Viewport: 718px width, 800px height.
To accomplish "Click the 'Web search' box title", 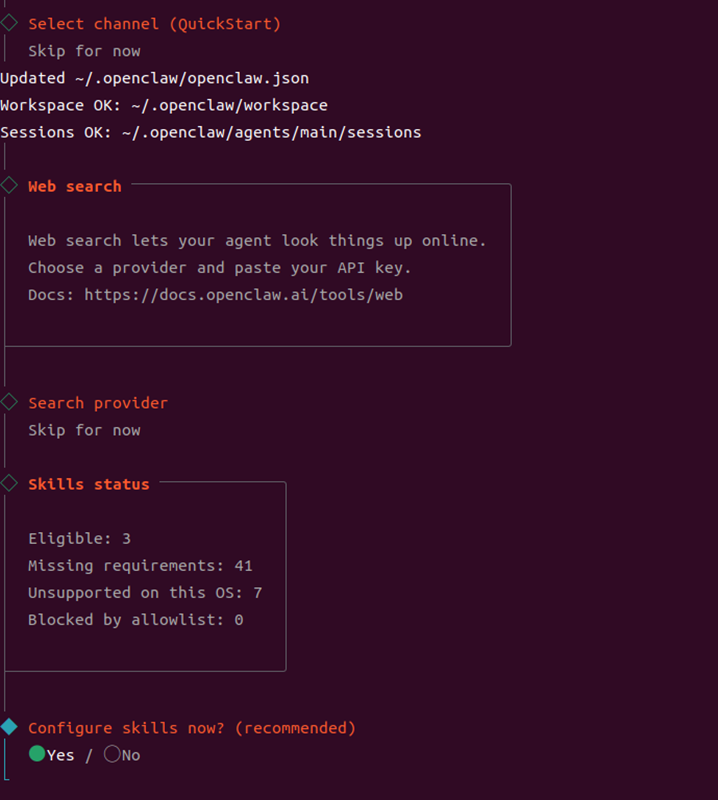I will (75, 186).
